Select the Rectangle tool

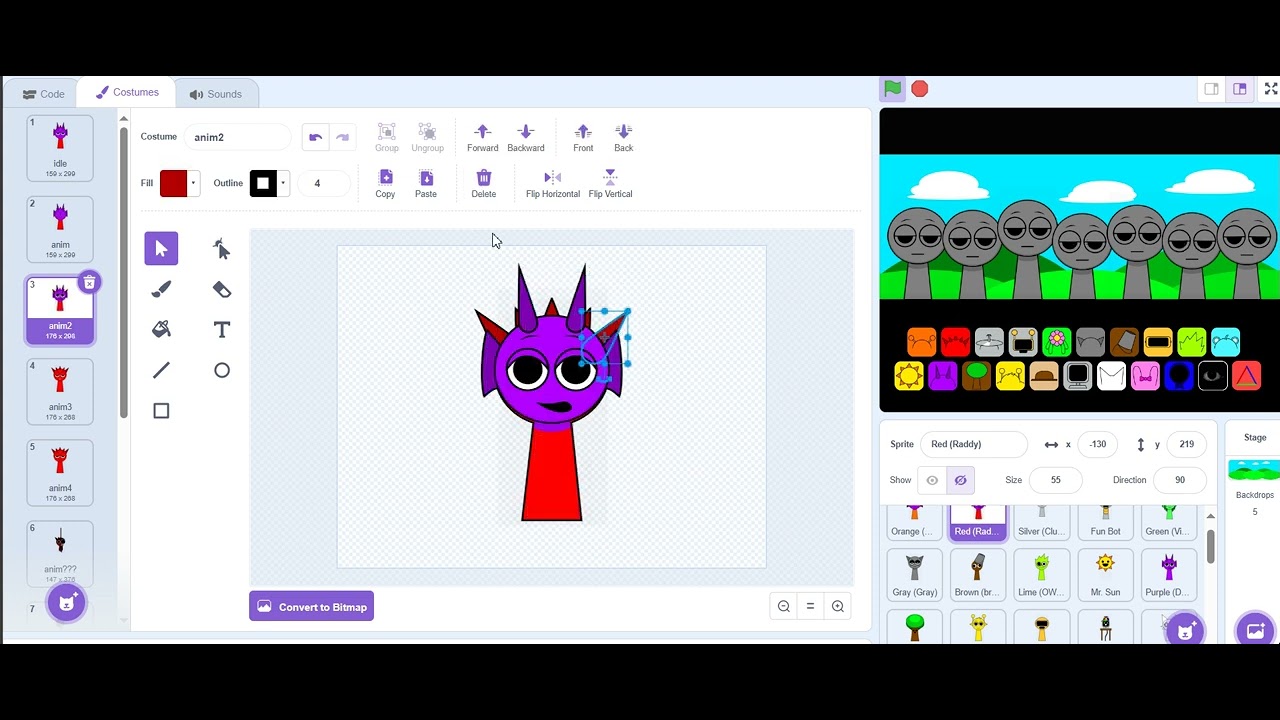coord(161,411)
